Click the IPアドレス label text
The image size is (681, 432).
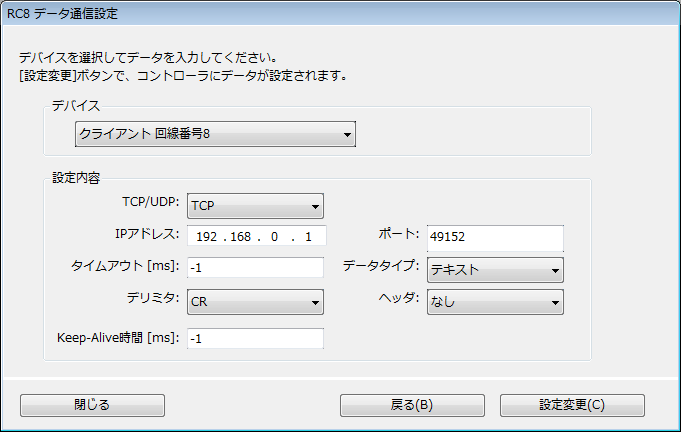[146, 235]
